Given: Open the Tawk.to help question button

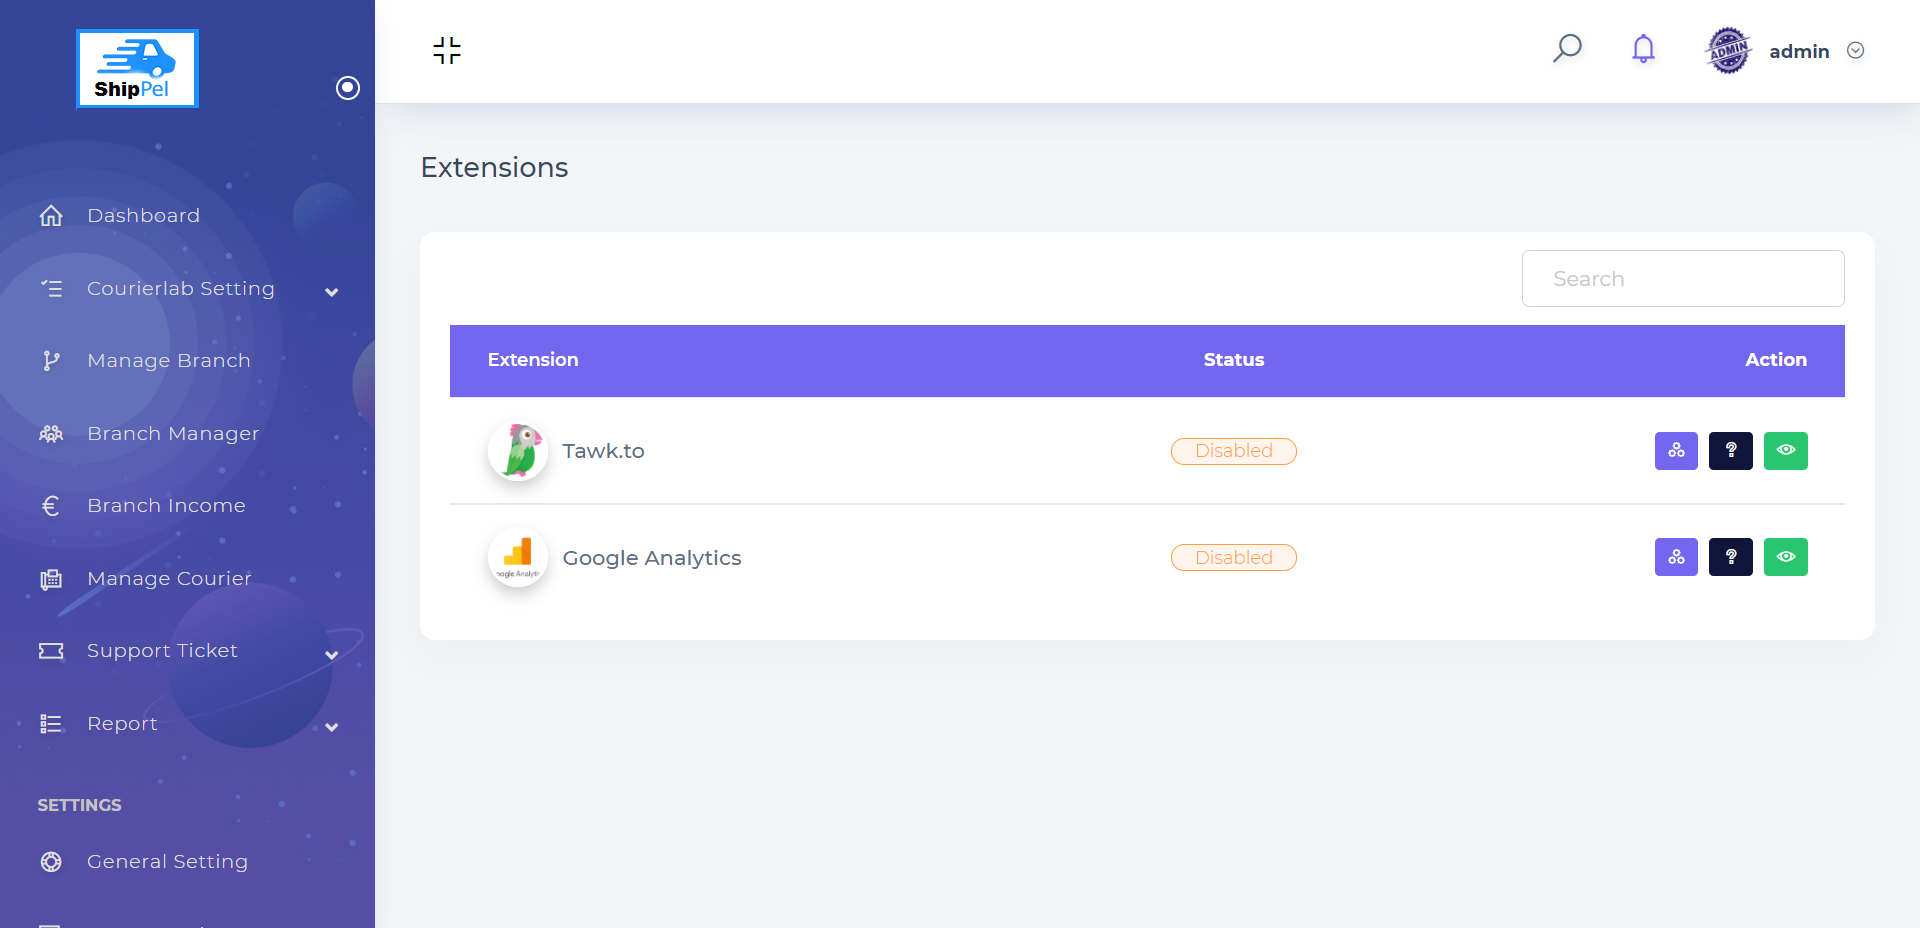Looking at the screenshot, I should tap(1731, 451).
